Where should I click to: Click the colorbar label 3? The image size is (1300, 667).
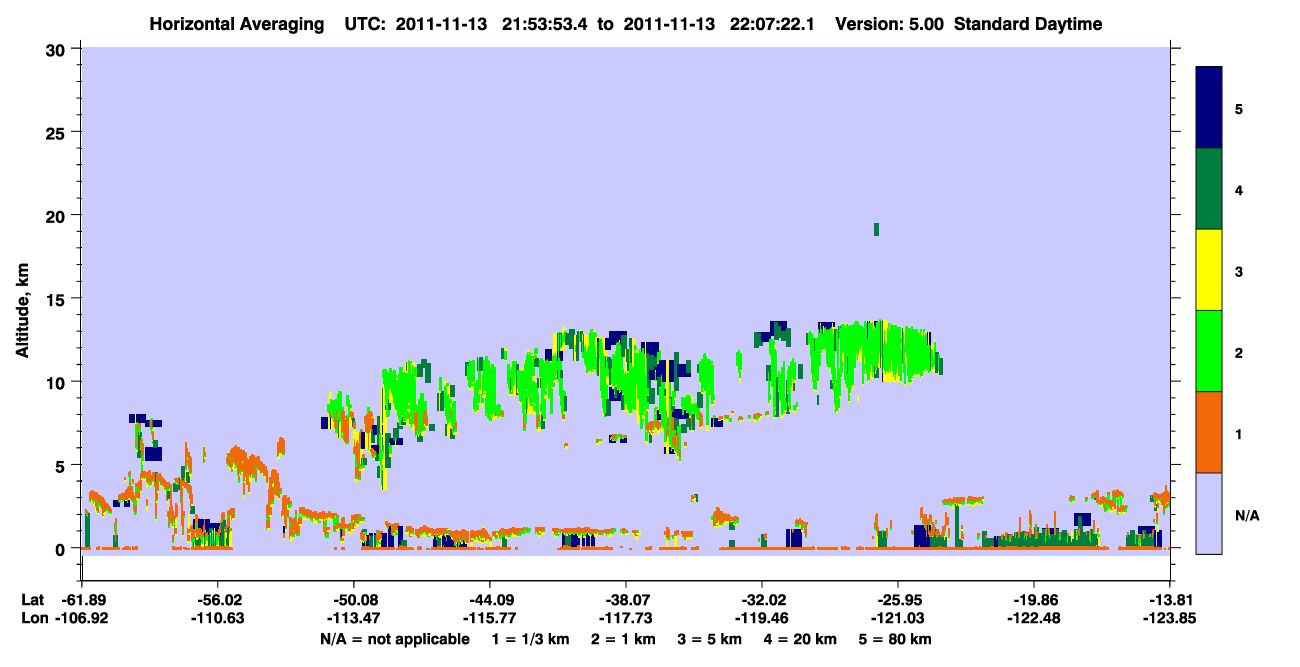click(1239, 271)
